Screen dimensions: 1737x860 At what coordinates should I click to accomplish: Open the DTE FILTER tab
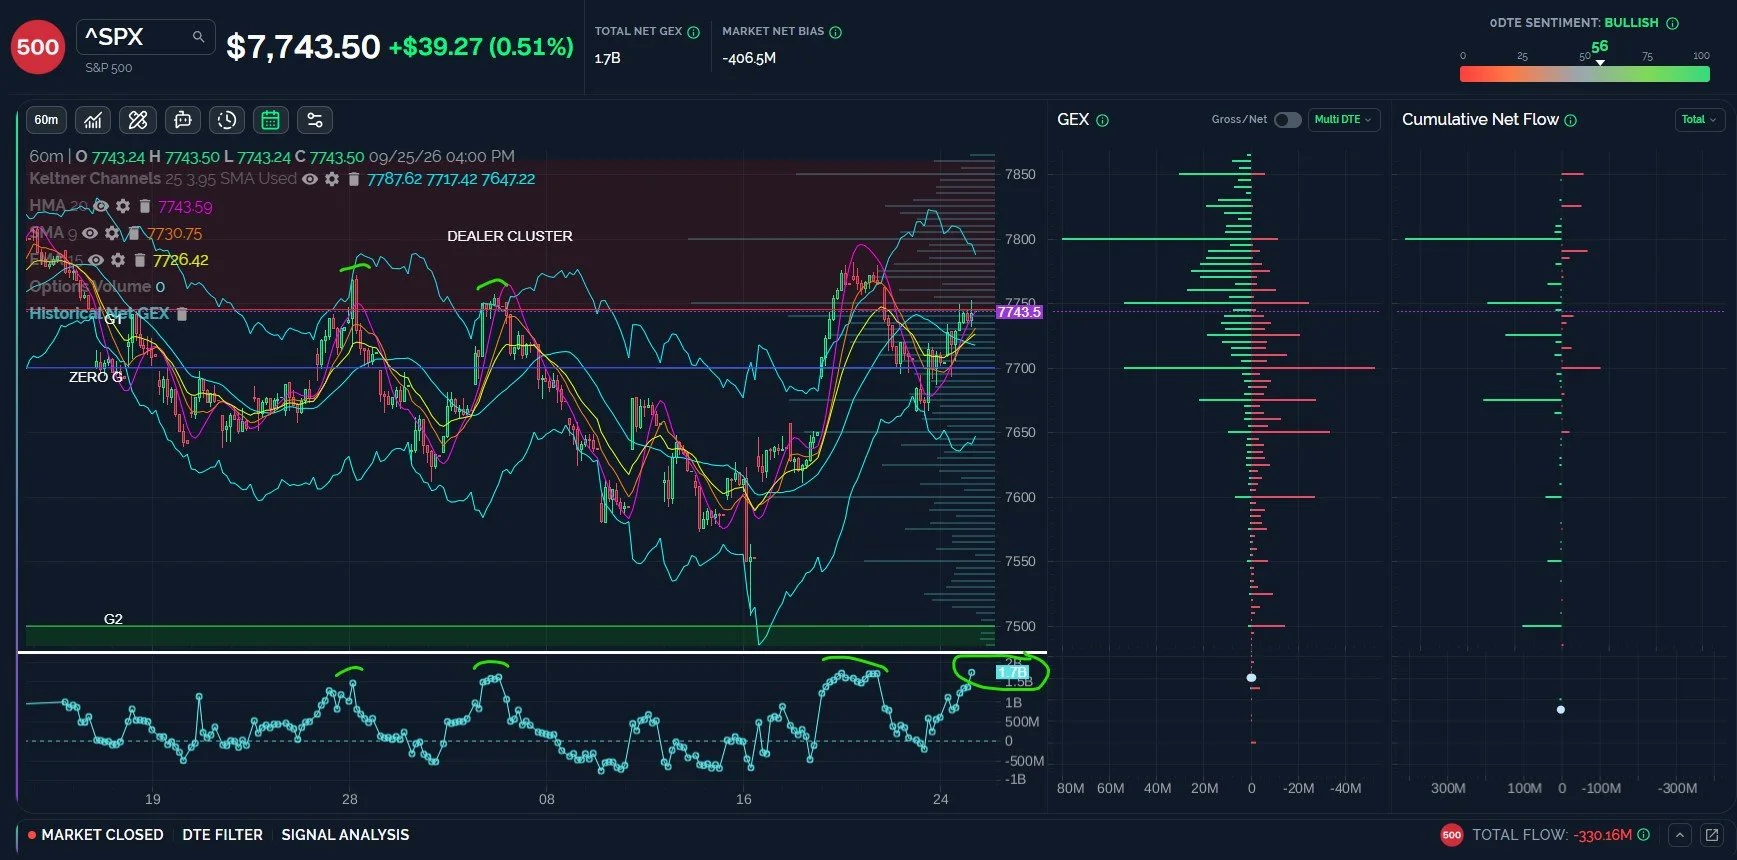pyautogui.click(x=222, y=835)
